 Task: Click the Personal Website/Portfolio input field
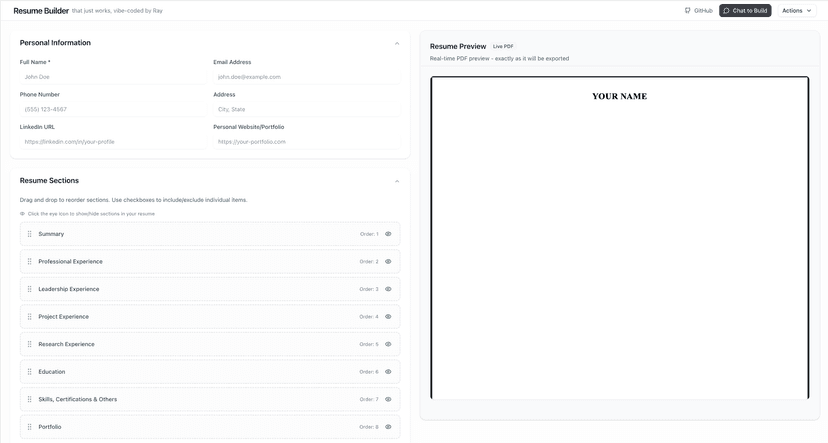pyautogui.click(x=307, y=142)
